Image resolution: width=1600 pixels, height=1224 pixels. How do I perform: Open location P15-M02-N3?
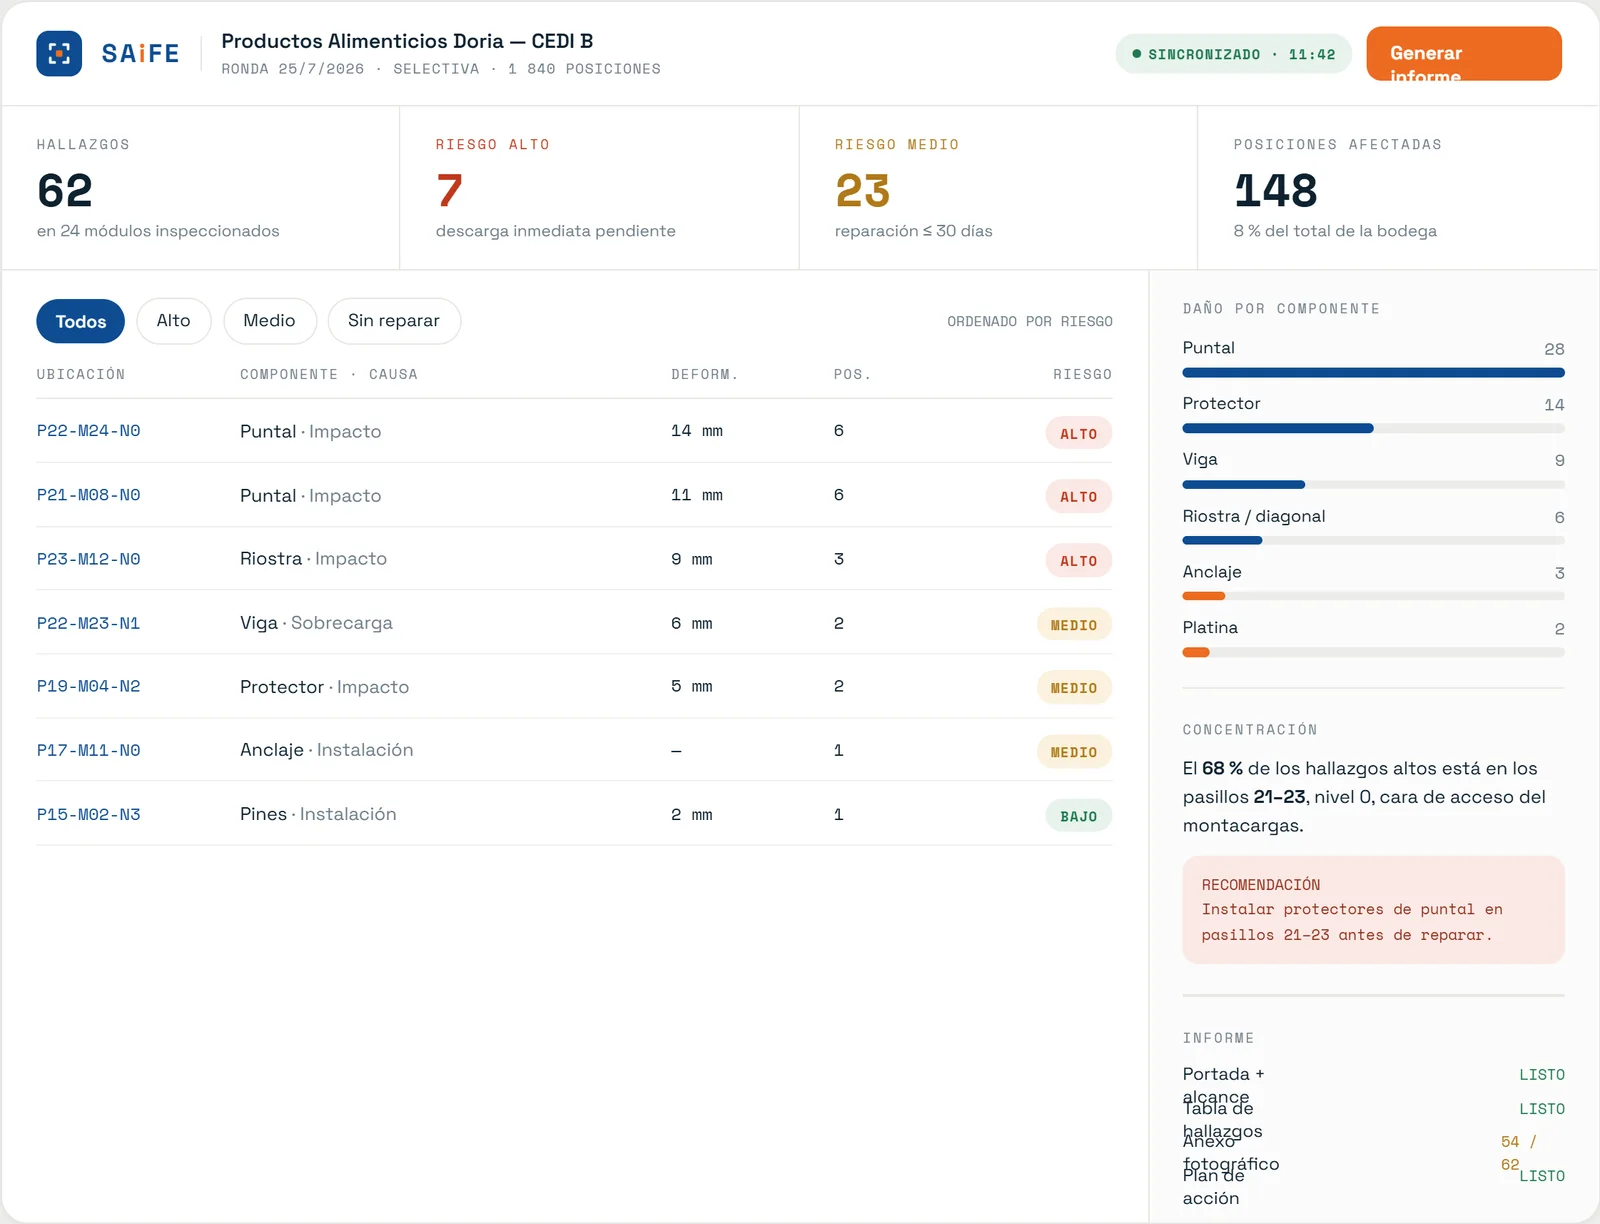tap(89, 814)
